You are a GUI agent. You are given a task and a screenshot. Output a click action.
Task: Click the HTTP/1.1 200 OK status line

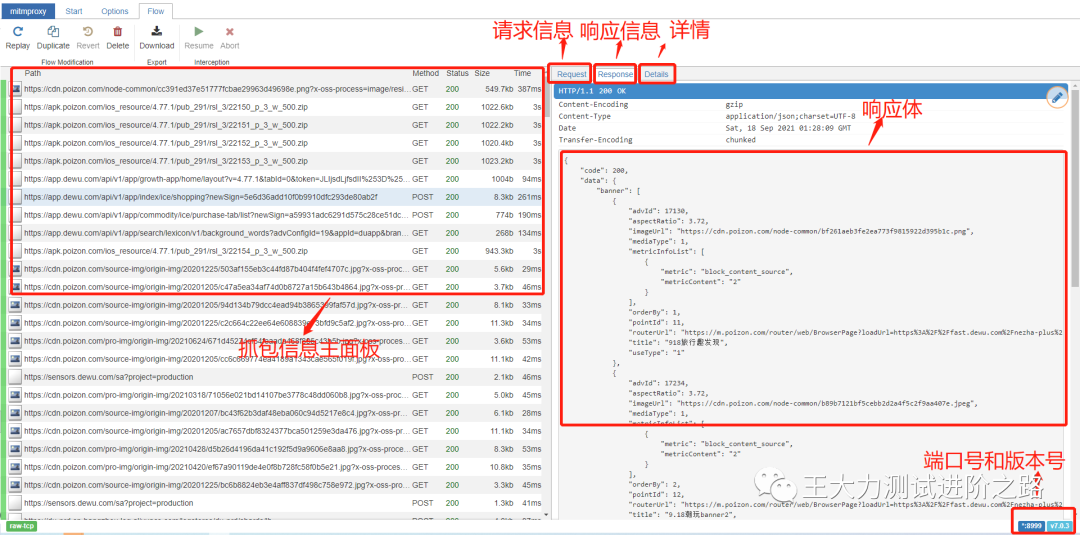coord(811,91)
